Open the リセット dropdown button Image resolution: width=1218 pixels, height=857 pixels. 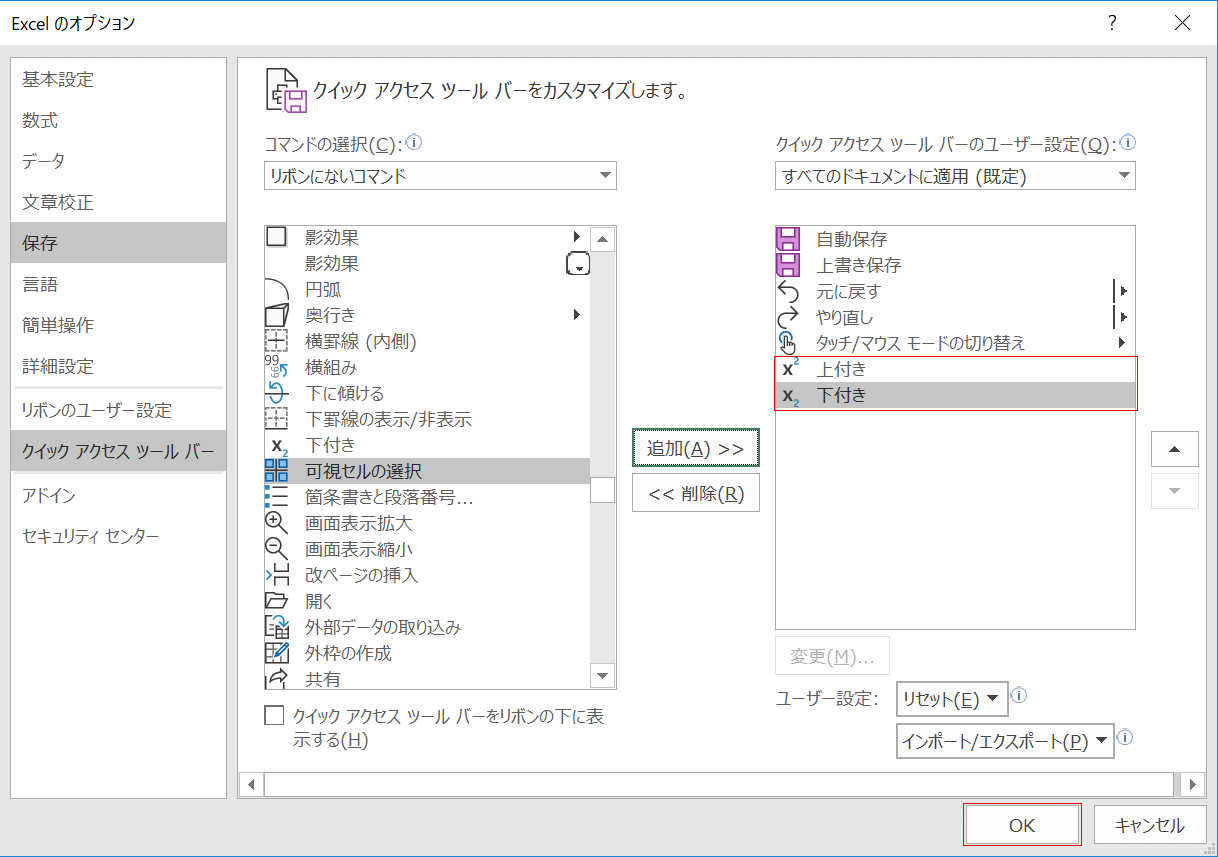click(952, 699)
